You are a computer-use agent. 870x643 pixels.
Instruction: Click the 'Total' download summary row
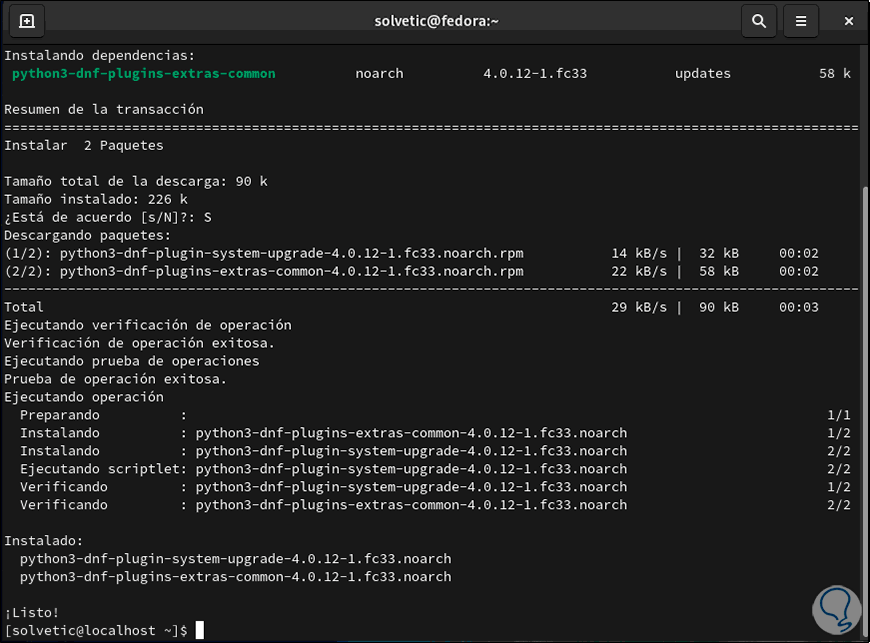click(x=24, y=307)
